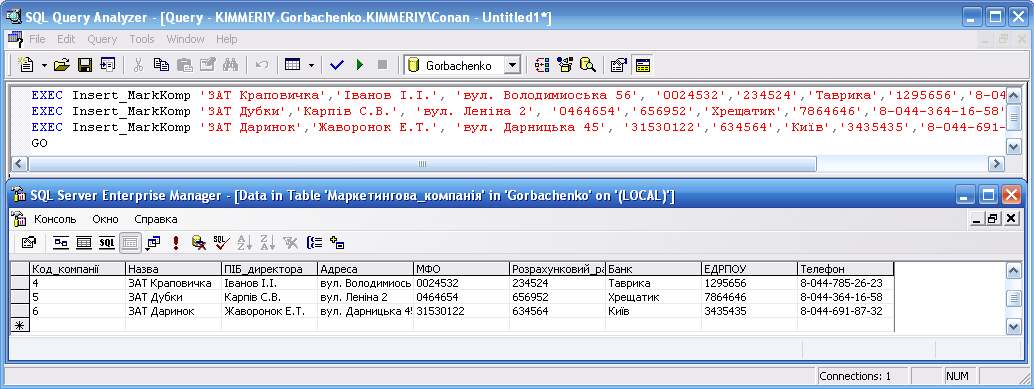Click the Verify SQL checkmark icon
Image resolution: width=1034 pixels, height=389 pixels.
tap(221, 243)
